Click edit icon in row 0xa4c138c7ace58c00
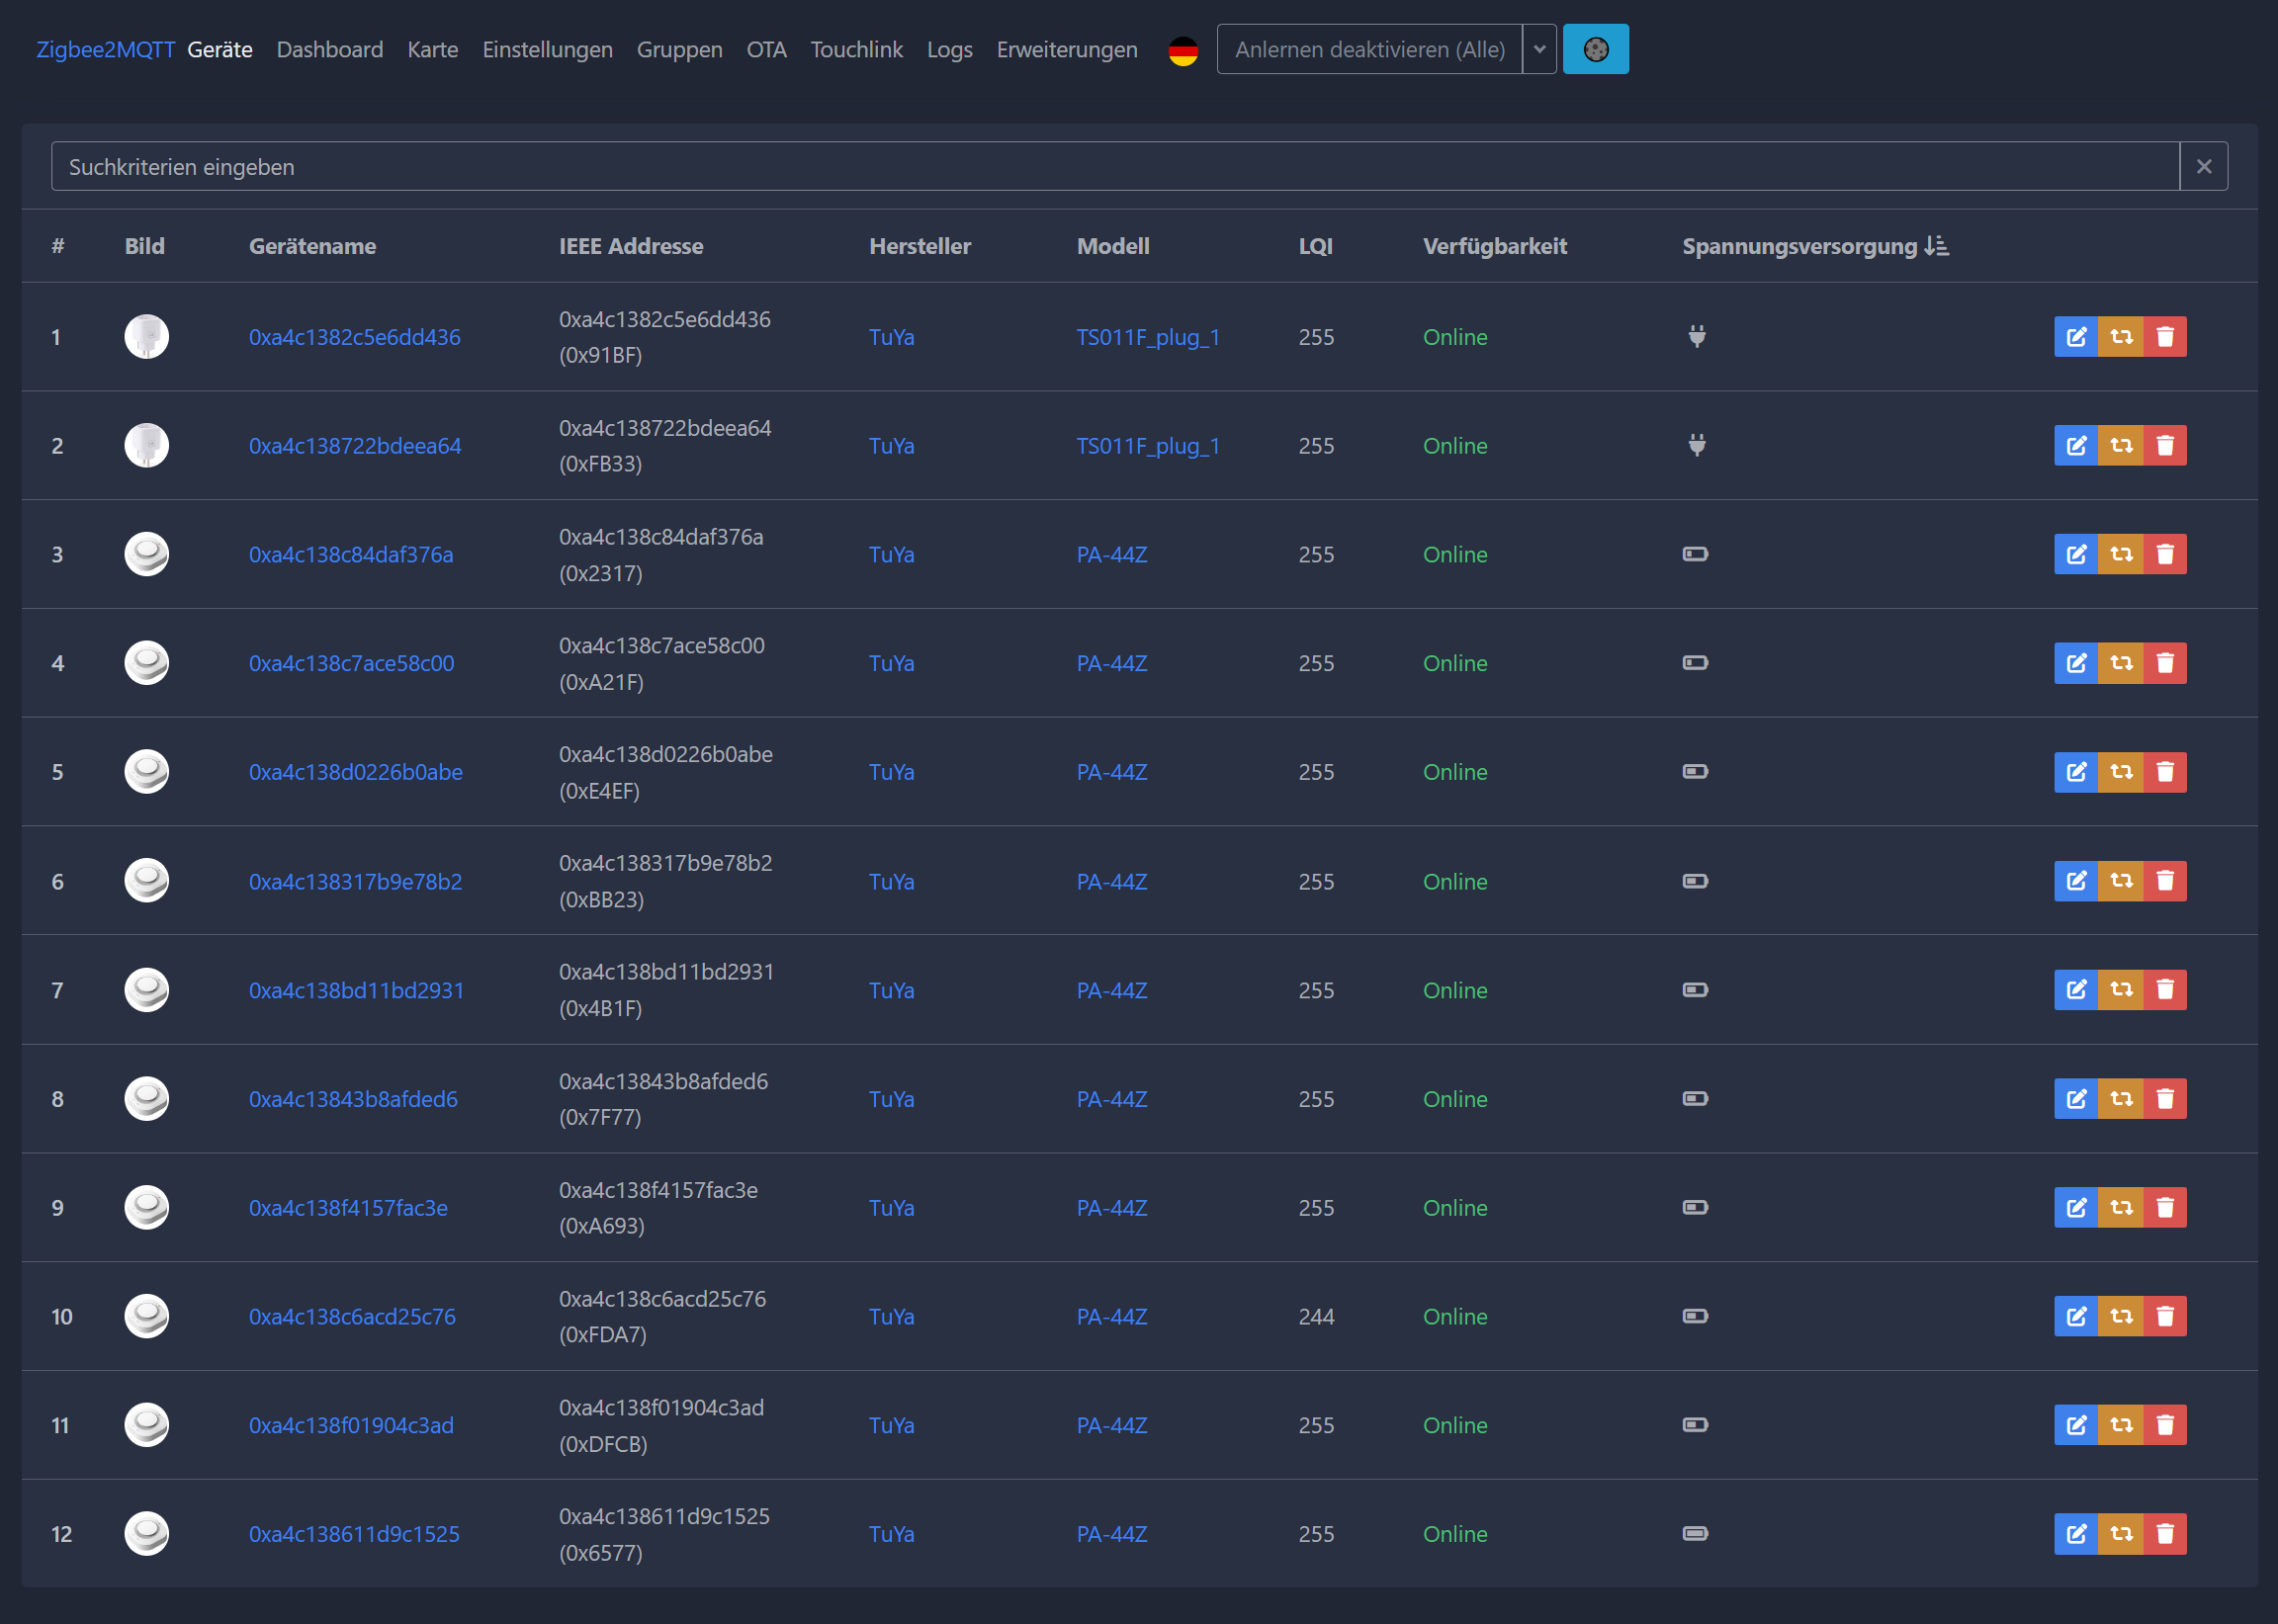The height and width of the screenshot is (1624, 2278). [2076, 663]
